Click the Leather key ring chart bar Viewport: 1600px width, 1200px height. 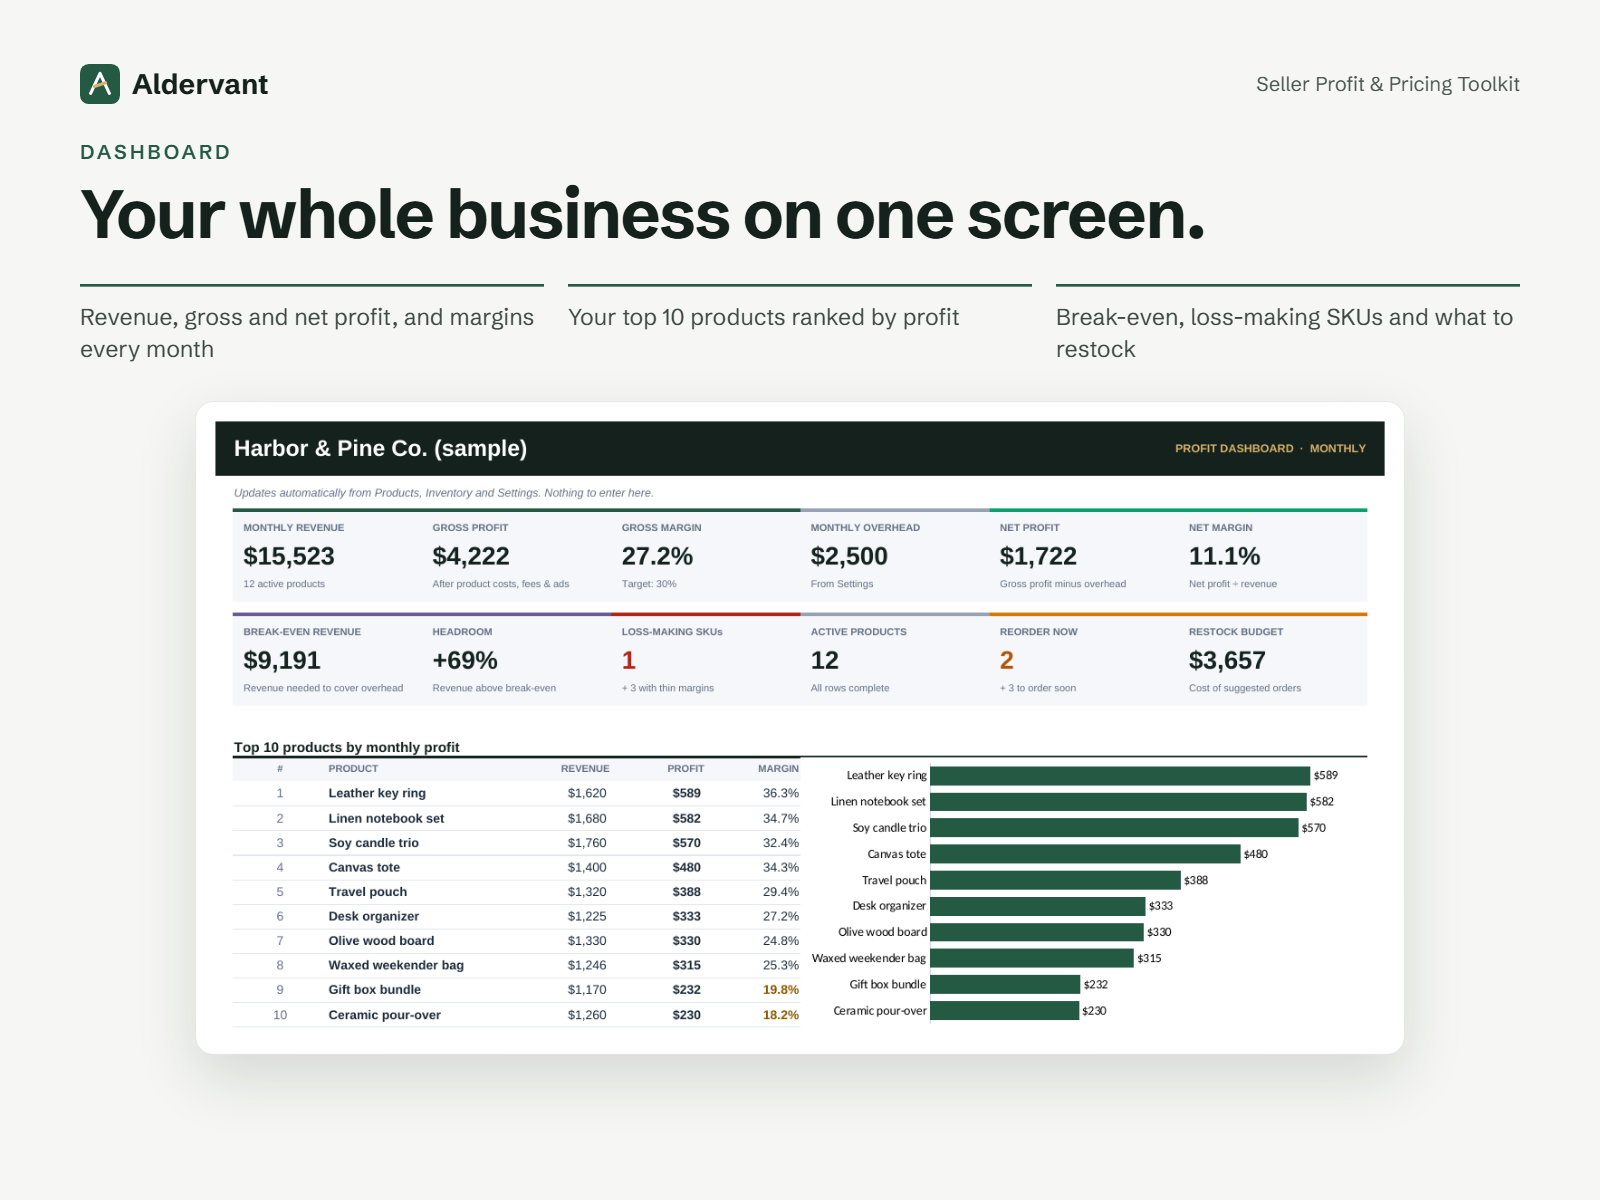coord(1120,776)
